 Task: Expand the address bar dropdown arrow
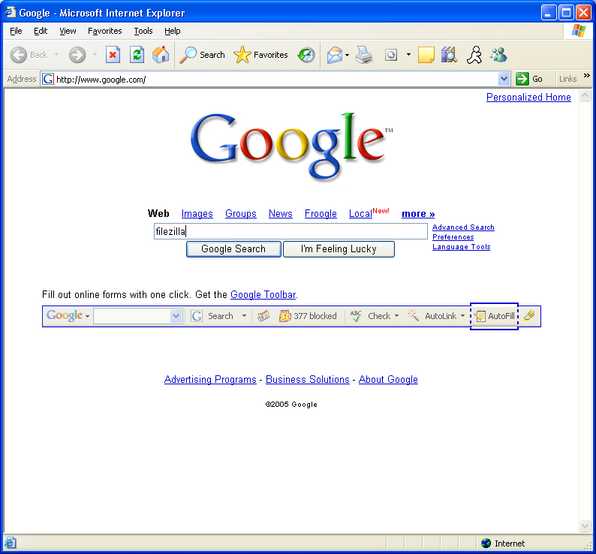click(504, 79)
